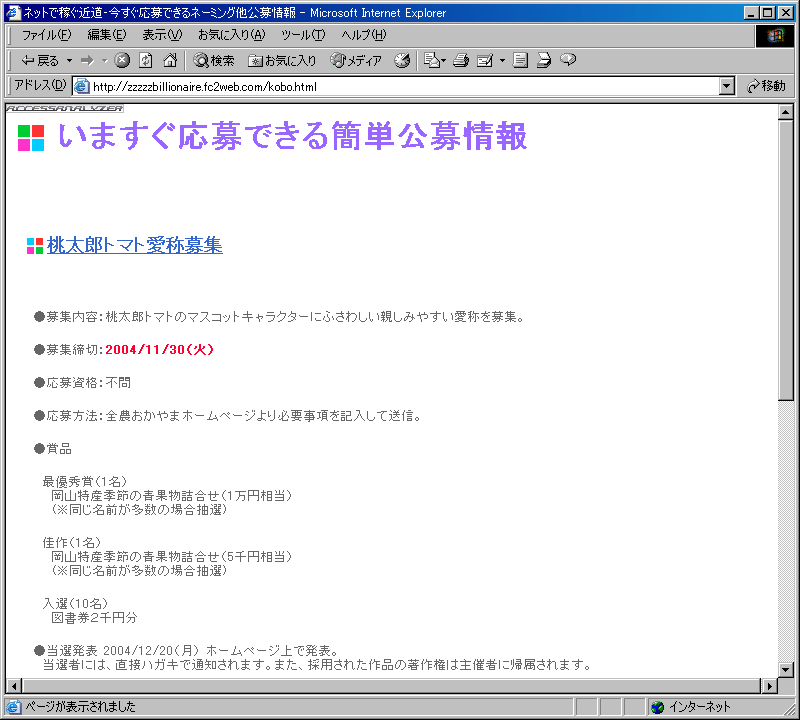Viewport: 800px width, 720px height.
Task: Open the 桃太郎トマト愛称募集 link
Action: coord(135,245)
